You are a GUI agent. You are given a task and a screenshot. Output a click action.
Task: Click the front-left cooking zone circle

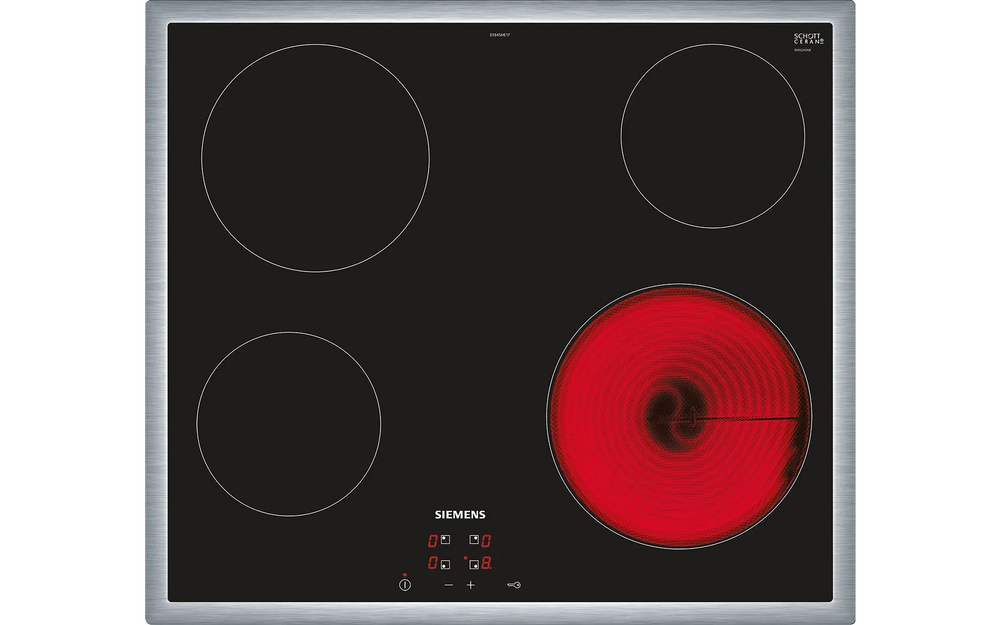288,423
